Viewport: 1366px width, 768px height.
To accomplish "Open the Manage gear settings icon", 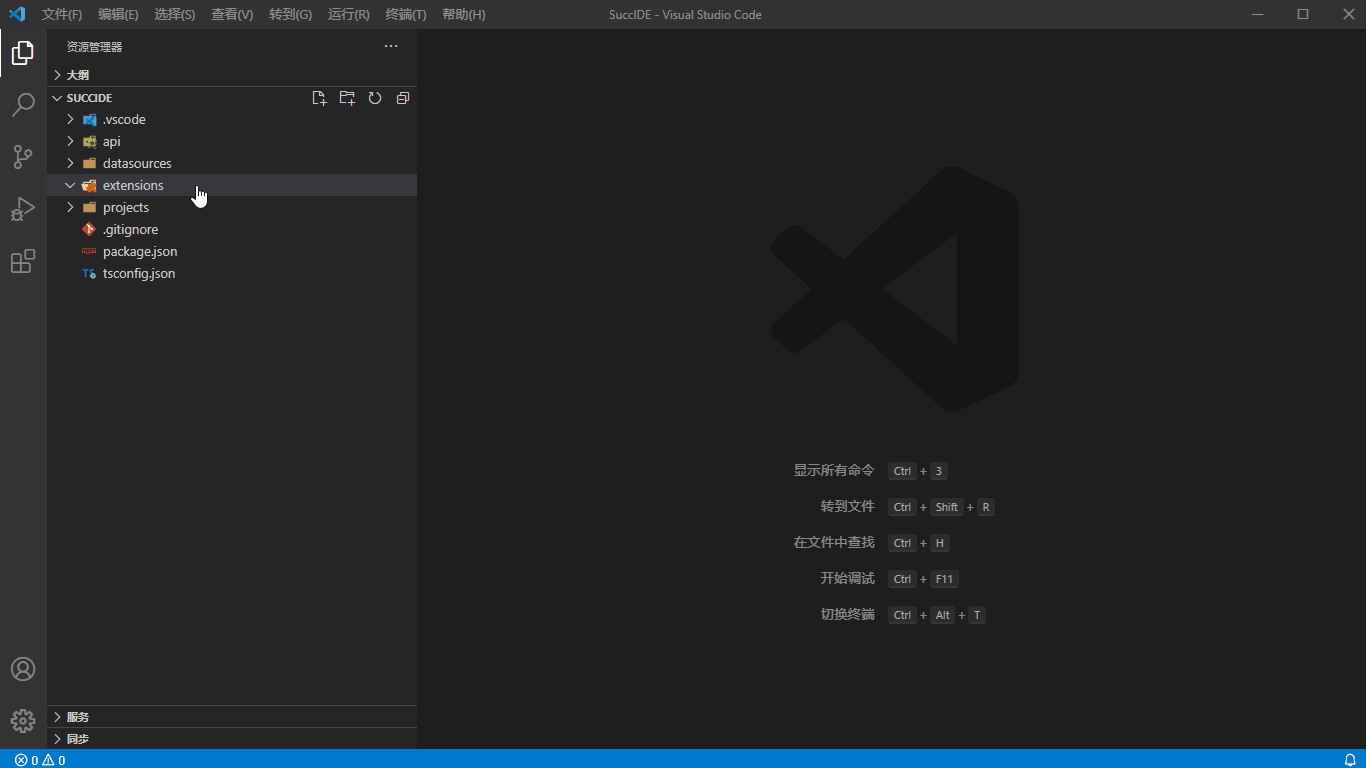I will tap(23, 720).
